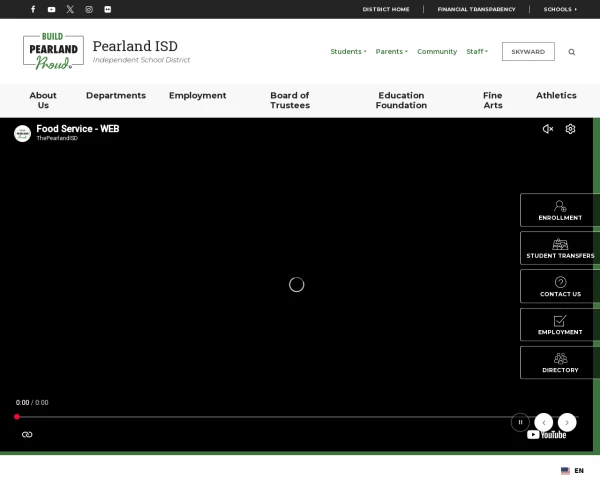
Task: Open the Athletics menu item
Action: [x=556, y=96]
